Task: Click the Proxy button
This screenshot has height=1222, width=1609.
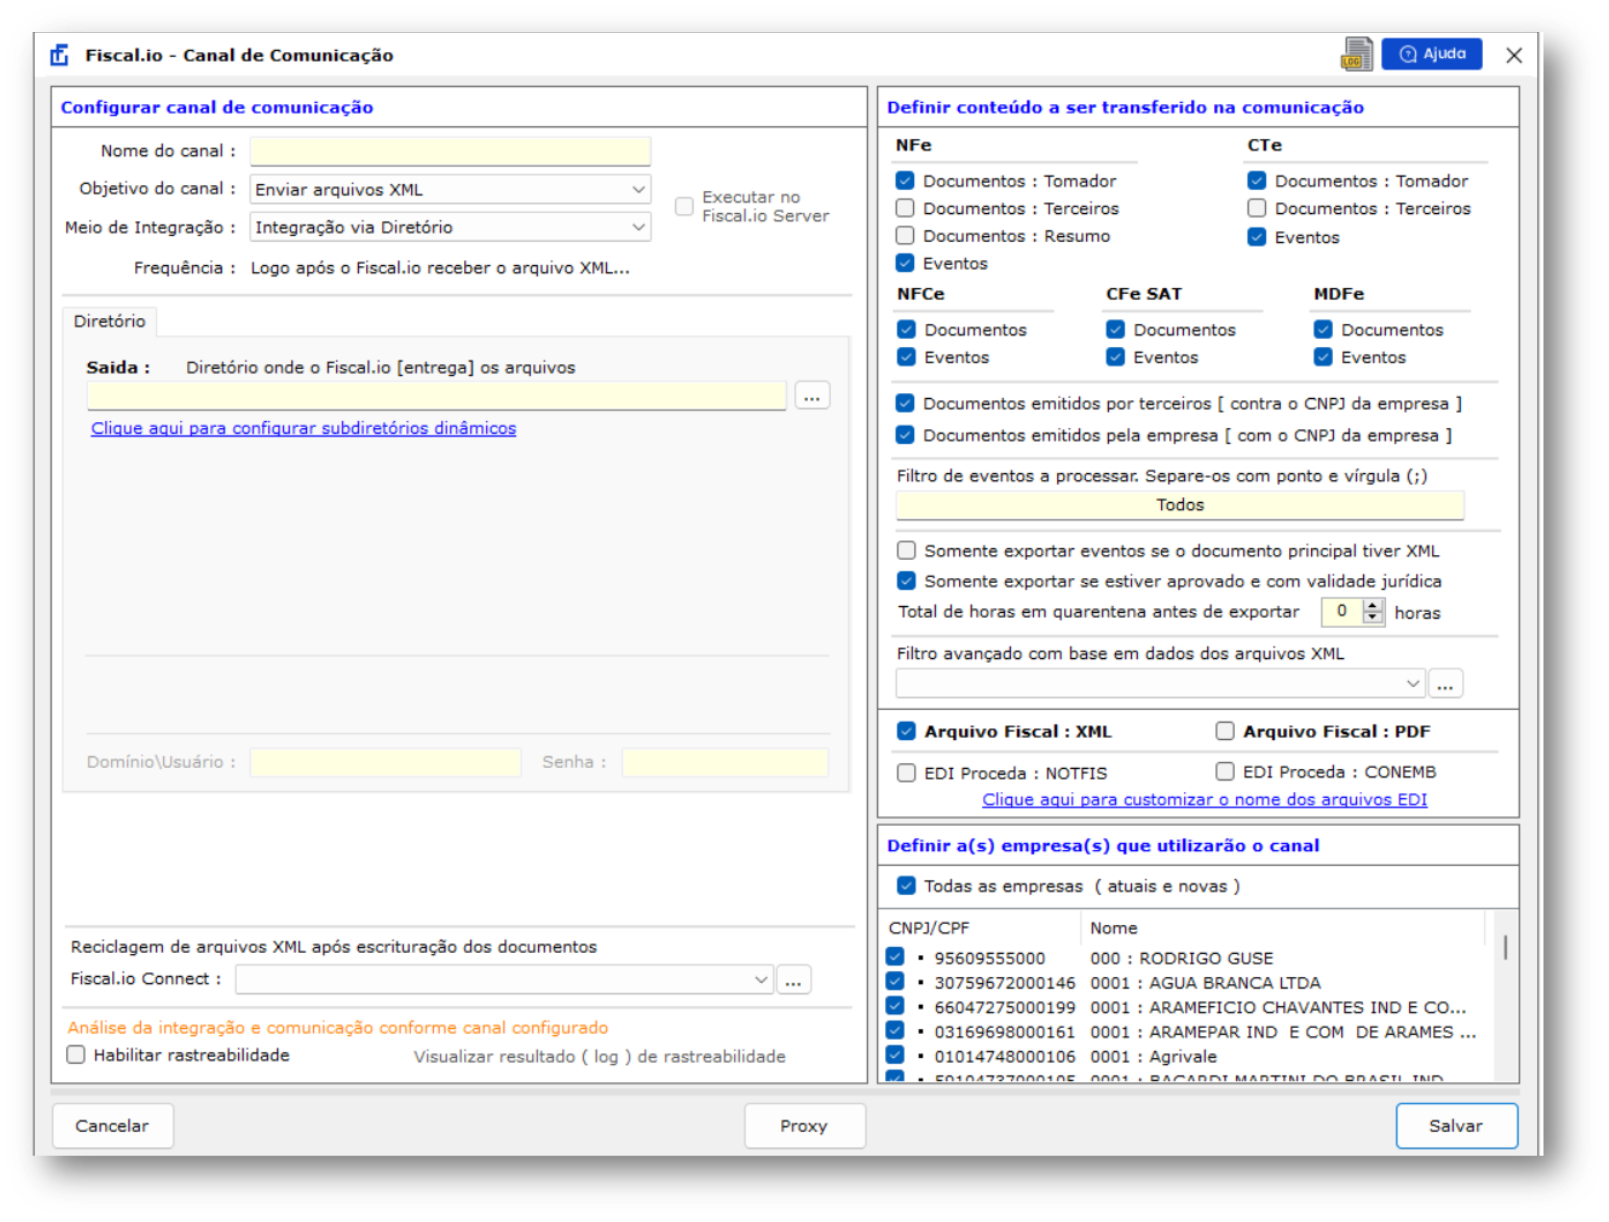Action: [804, 1126]
